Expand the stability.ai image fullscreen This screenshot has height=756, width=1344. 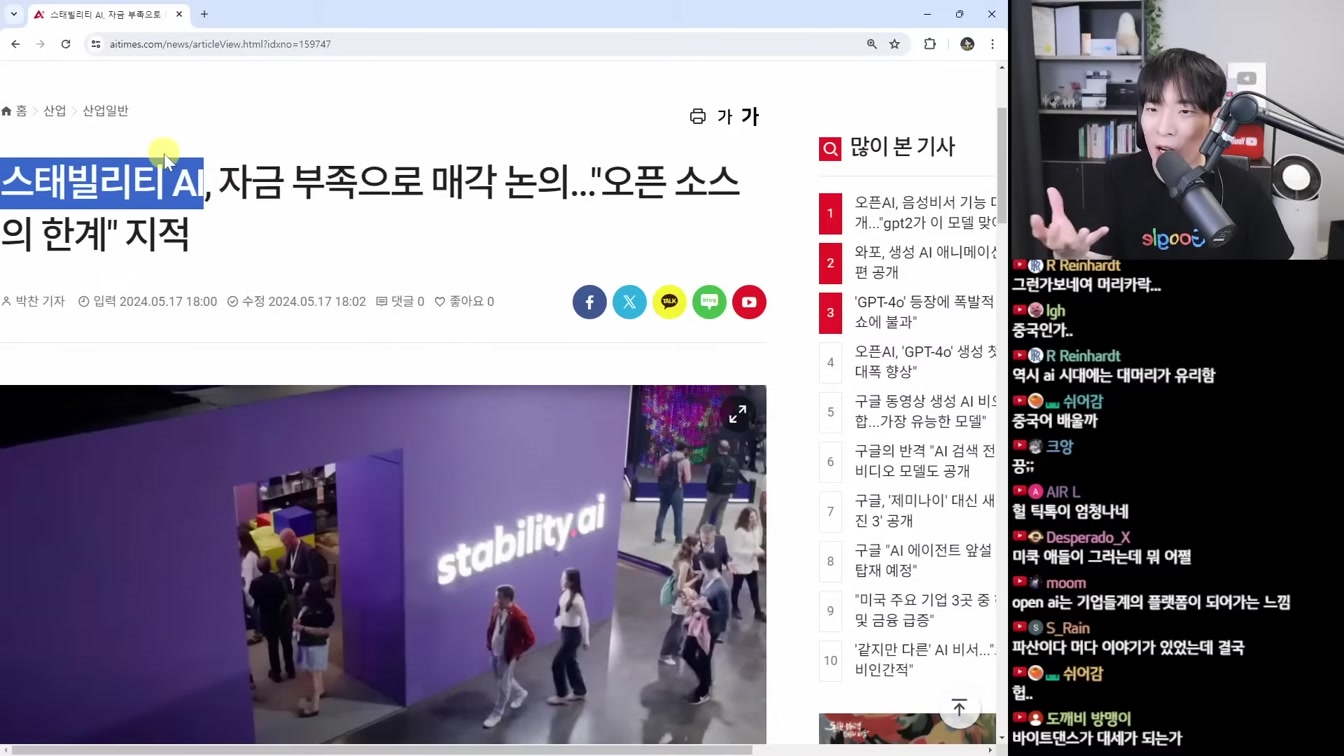pyautogui.click(x=738, y=414)
